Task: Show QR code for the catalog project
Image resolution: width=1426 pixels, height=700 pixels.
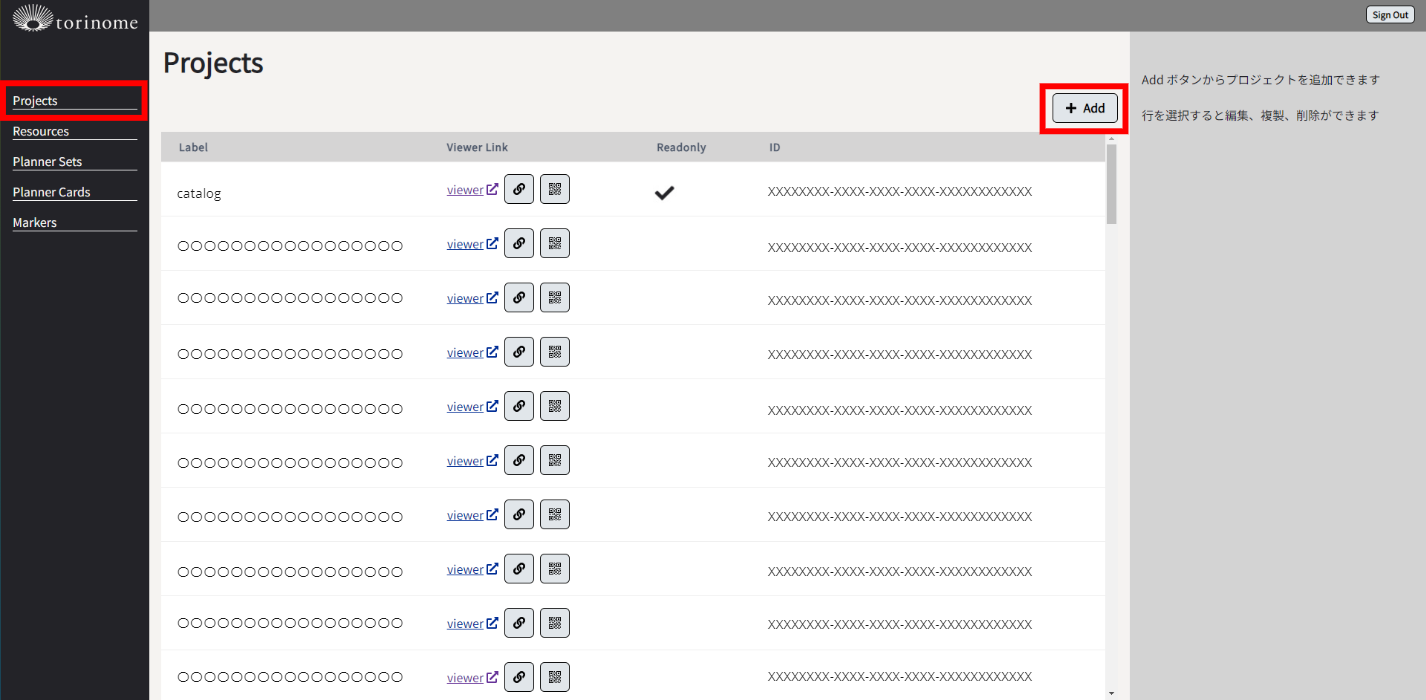Action: click(x=555, y=189)
